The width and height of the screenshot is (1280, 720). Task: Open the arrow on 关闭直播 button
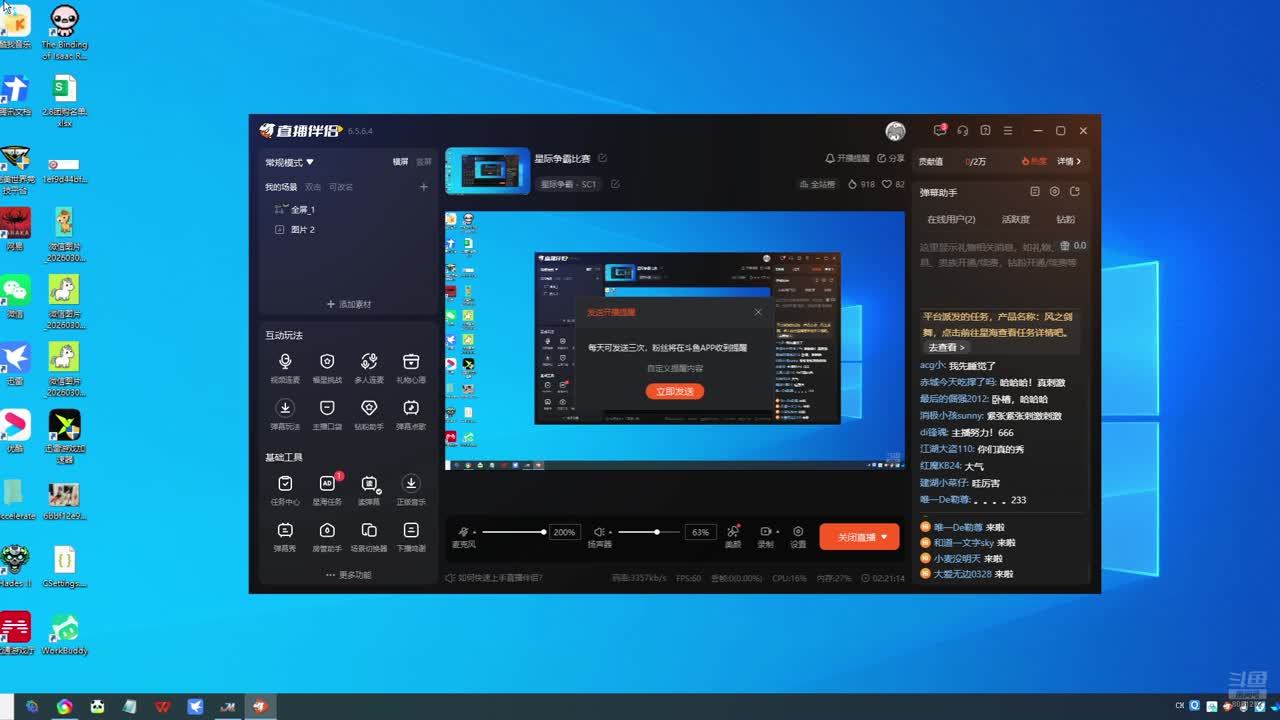[884, 537]
